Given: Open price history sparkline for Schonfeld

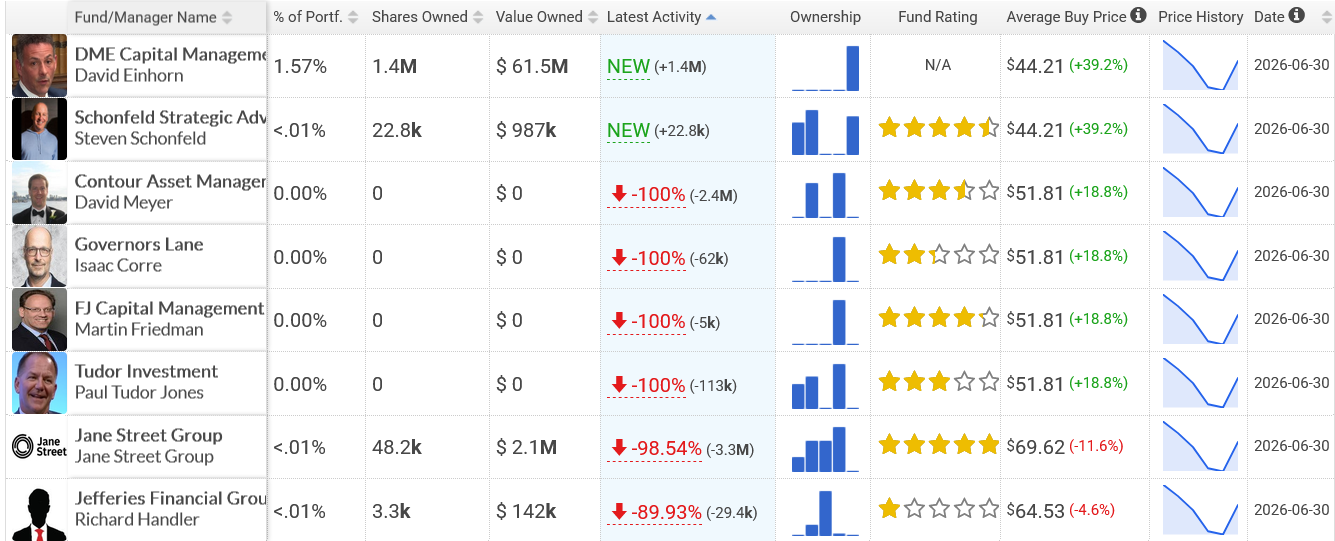Looking at the screenshot, I should pos(1200,130).
